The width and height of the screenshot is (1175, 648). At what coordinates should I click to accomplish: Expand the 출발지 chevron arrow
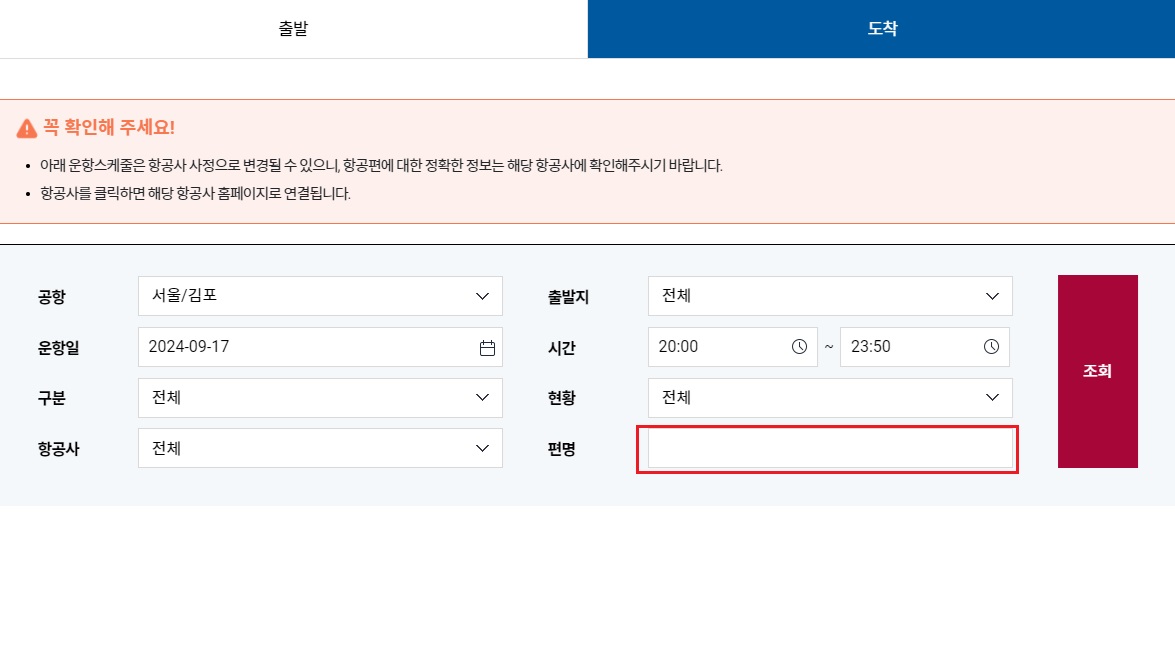point(992,295)
